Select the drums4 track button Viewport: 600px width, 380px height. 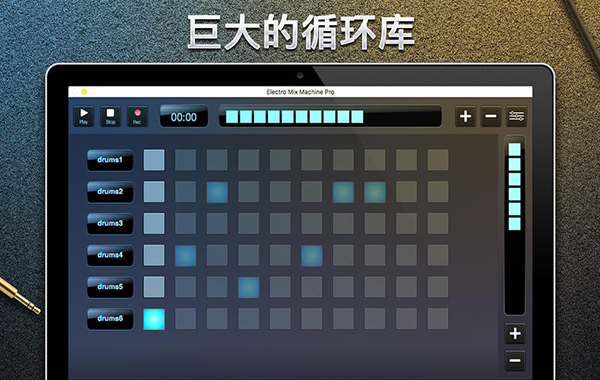pyautogui.click(x=110, y=255)
